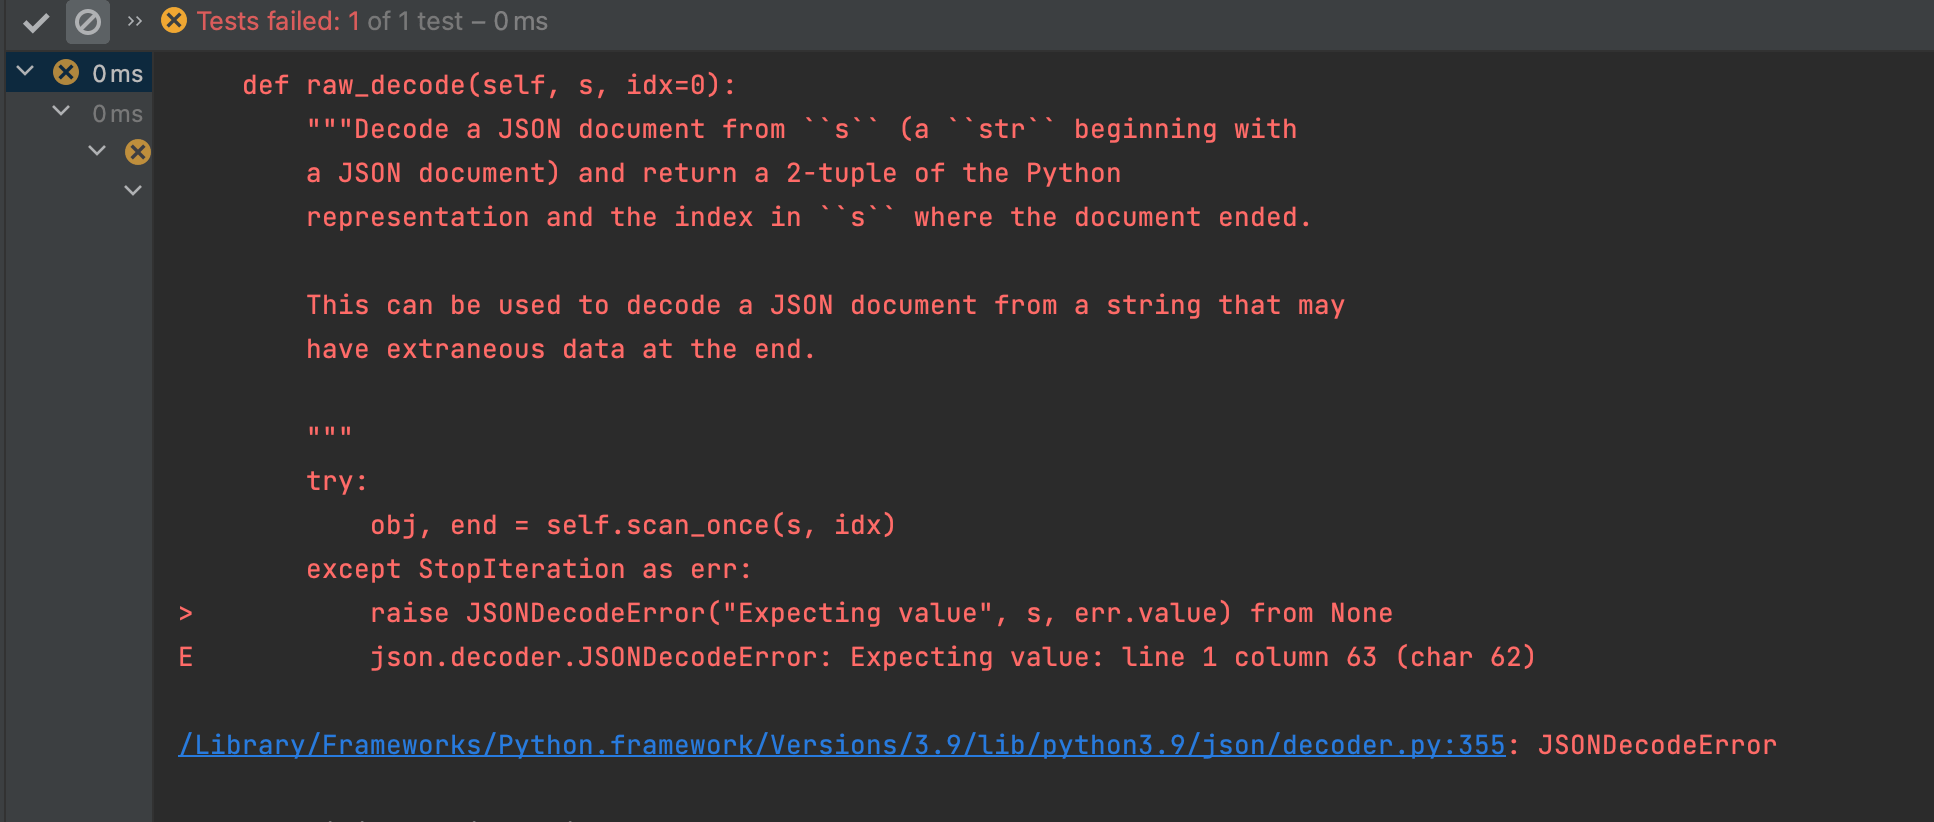Screen dimensions: 1934x822
Task: Toggle the Show Passed checkmark filter
Action: click(x=36, y=22)
